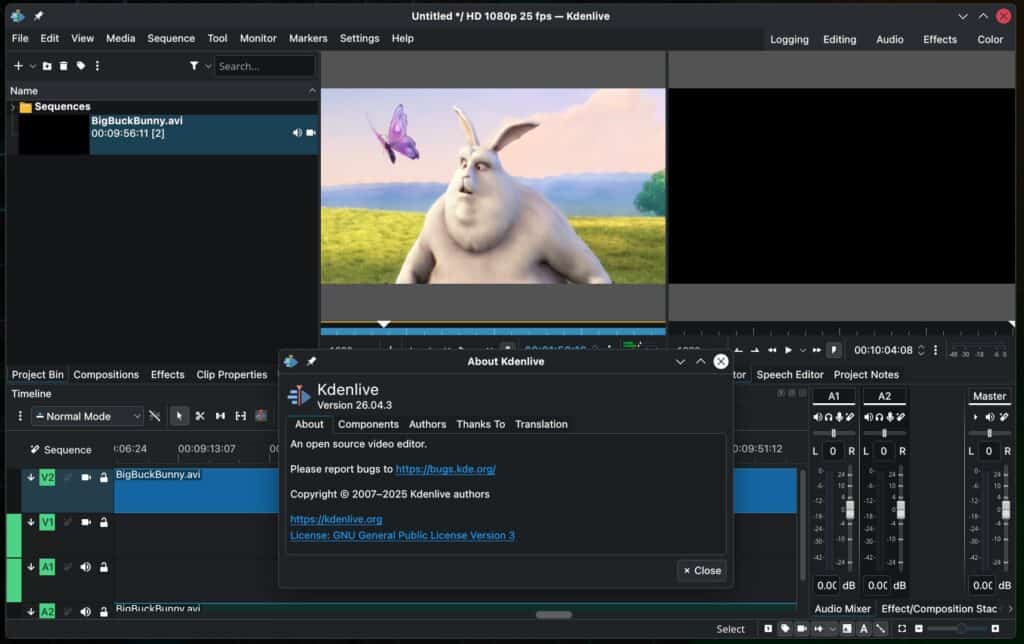Screen dimensions: 1024x644
Task: Select the razor (cut) tool in timeline toolbar
Action: coord(200,416)
